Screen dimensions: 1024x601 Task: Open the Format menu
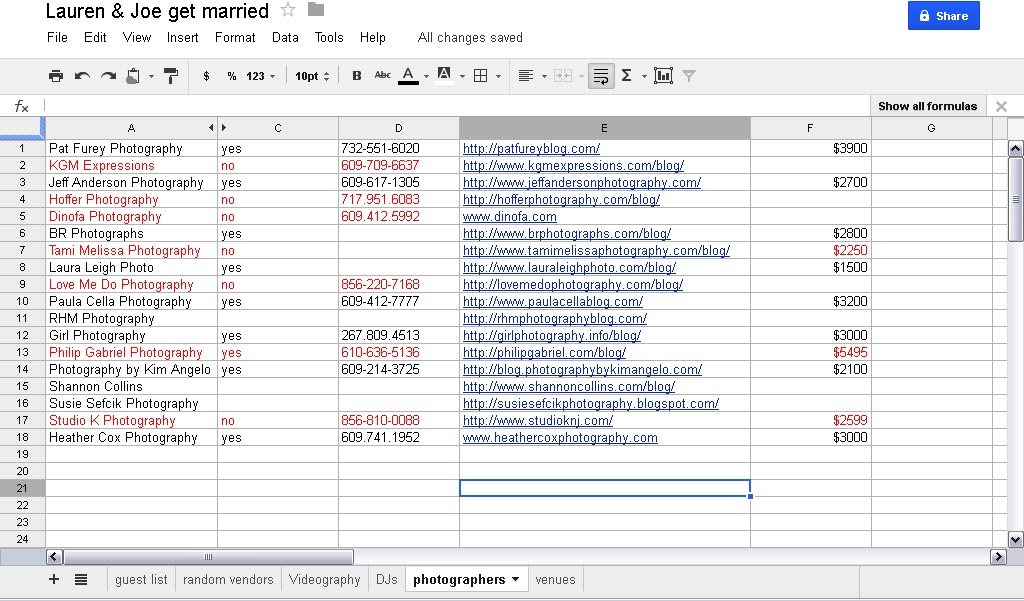pyautogui.click(x=235, y=38)
